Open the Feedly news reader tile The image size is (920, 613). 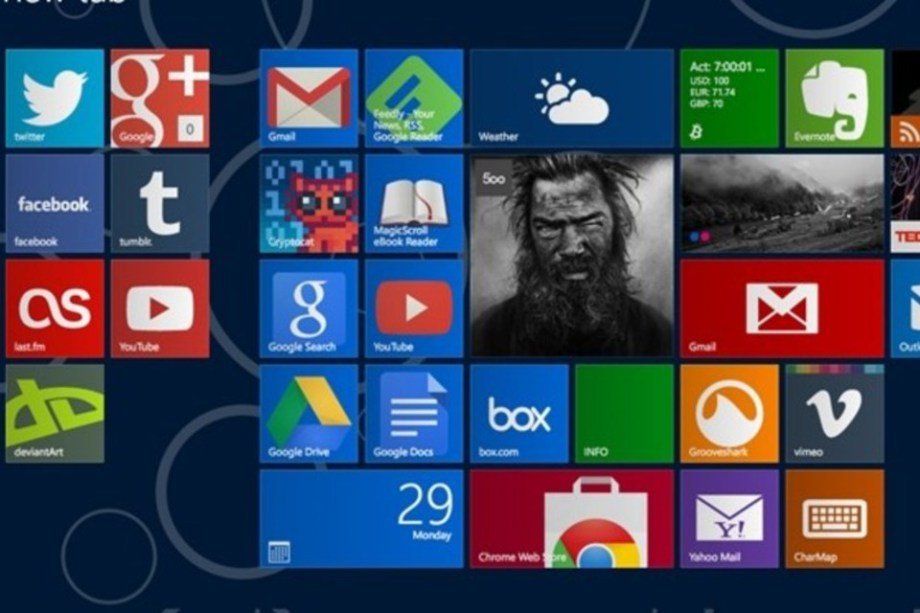click(x=414, y=98)
